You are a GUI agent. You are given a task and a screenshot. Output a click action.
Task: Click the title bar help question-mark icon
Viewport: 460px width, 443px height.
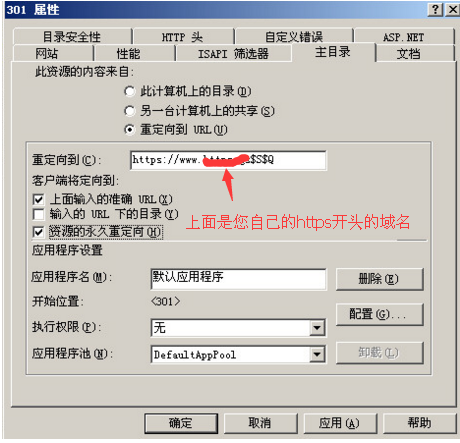pos(435,9)
